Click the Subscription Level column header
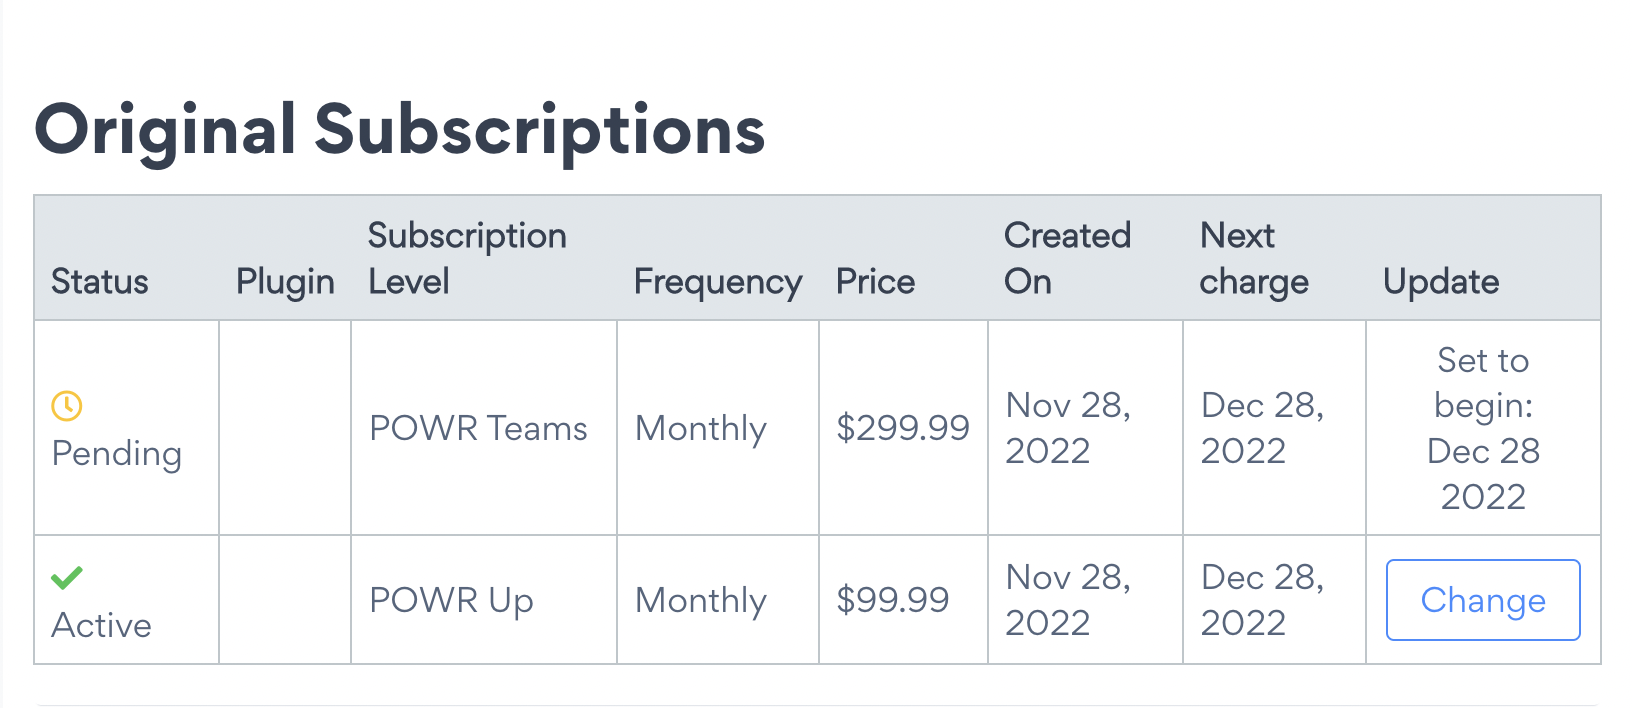 467,258
